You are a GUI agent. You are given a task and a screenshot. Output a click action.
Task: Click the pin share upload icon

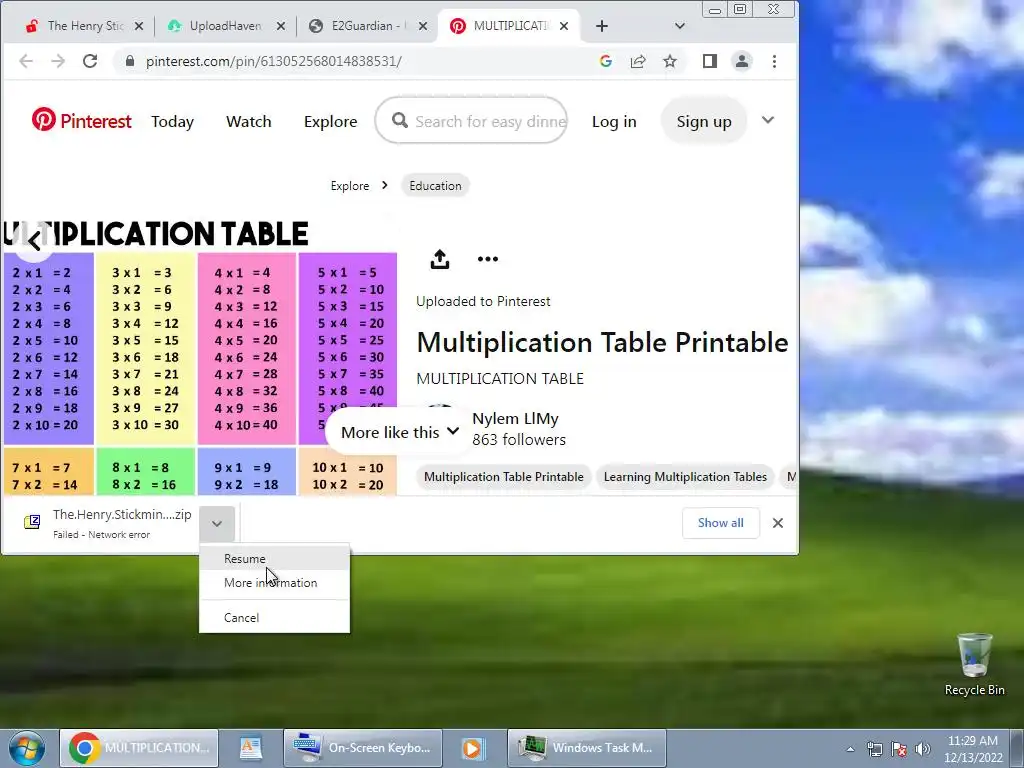(x=440, y=259)
